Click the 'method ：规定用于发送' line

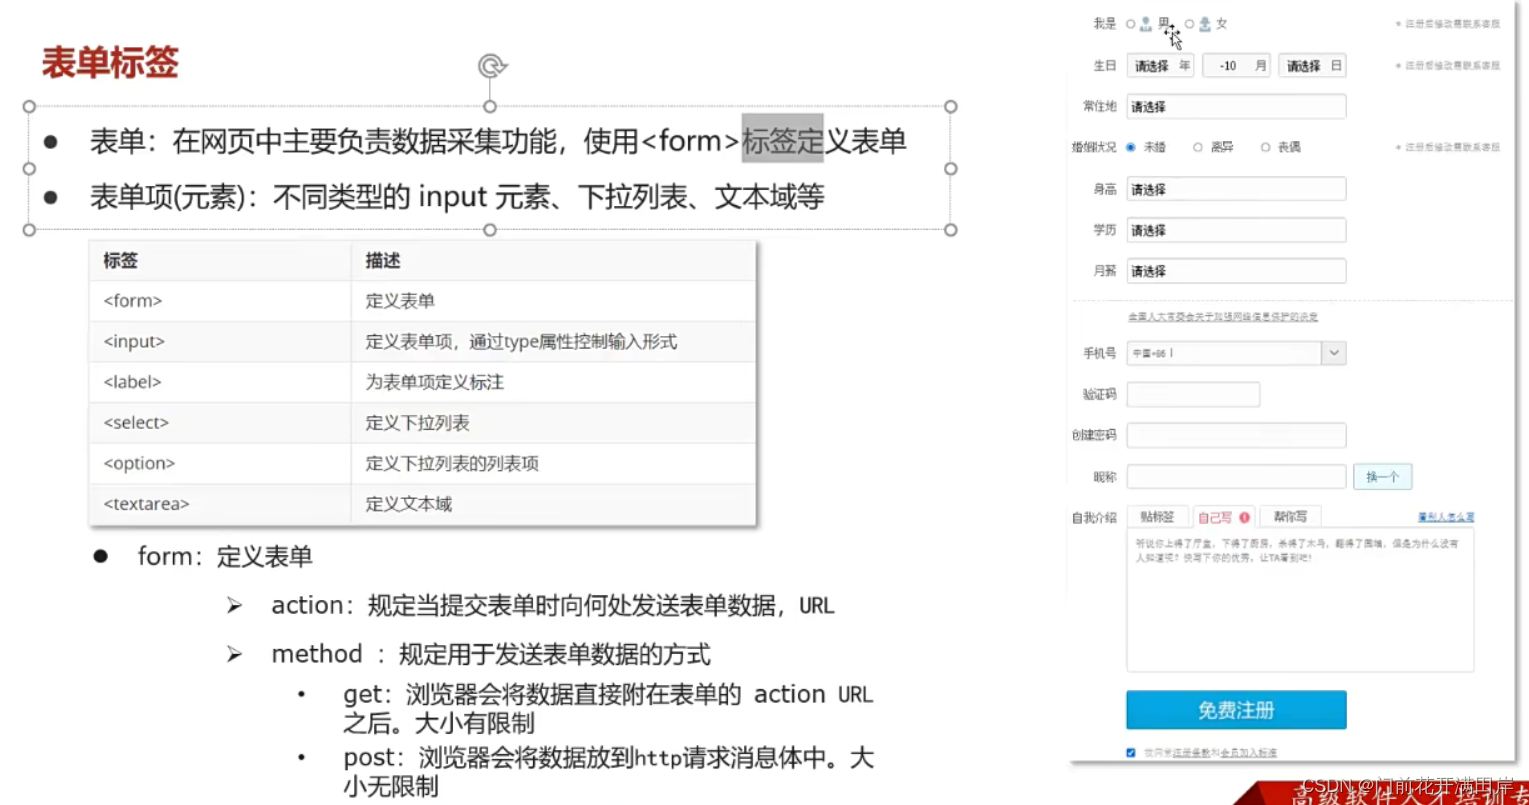pyautogui.click(x=491, y=655)
